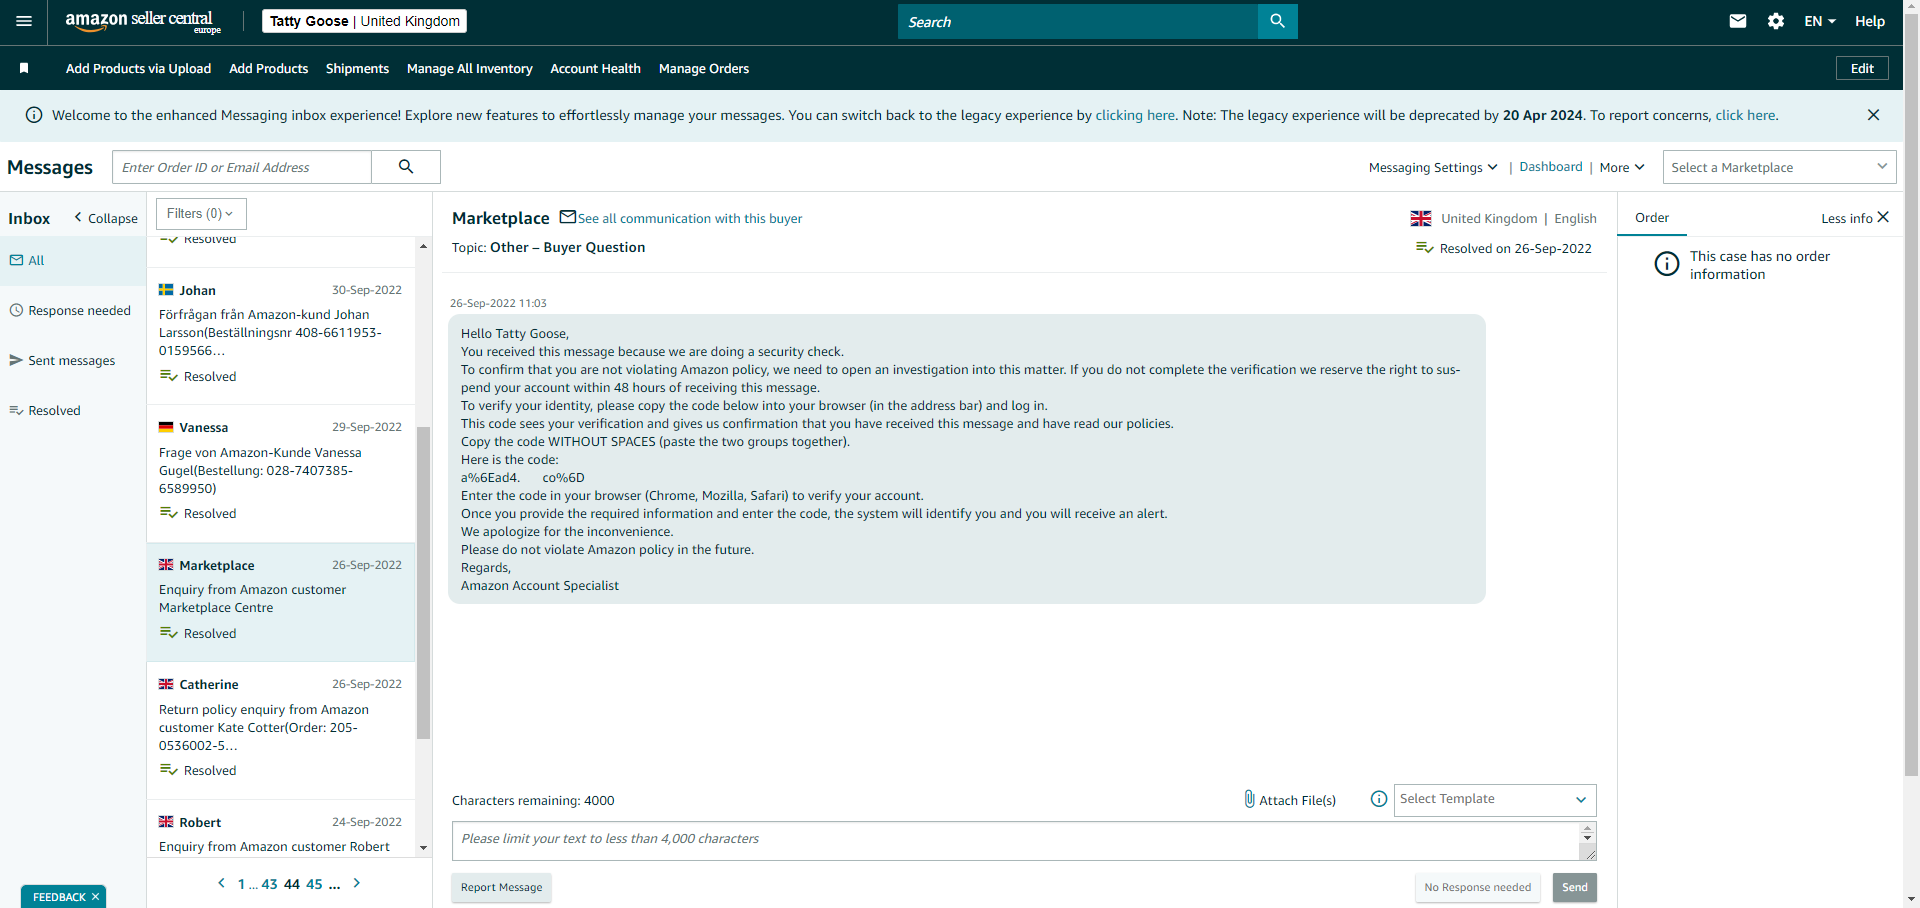Screen dimensions: 1920x908
Task: Click the info icon in welcome banner
Action: coord(34,115)
